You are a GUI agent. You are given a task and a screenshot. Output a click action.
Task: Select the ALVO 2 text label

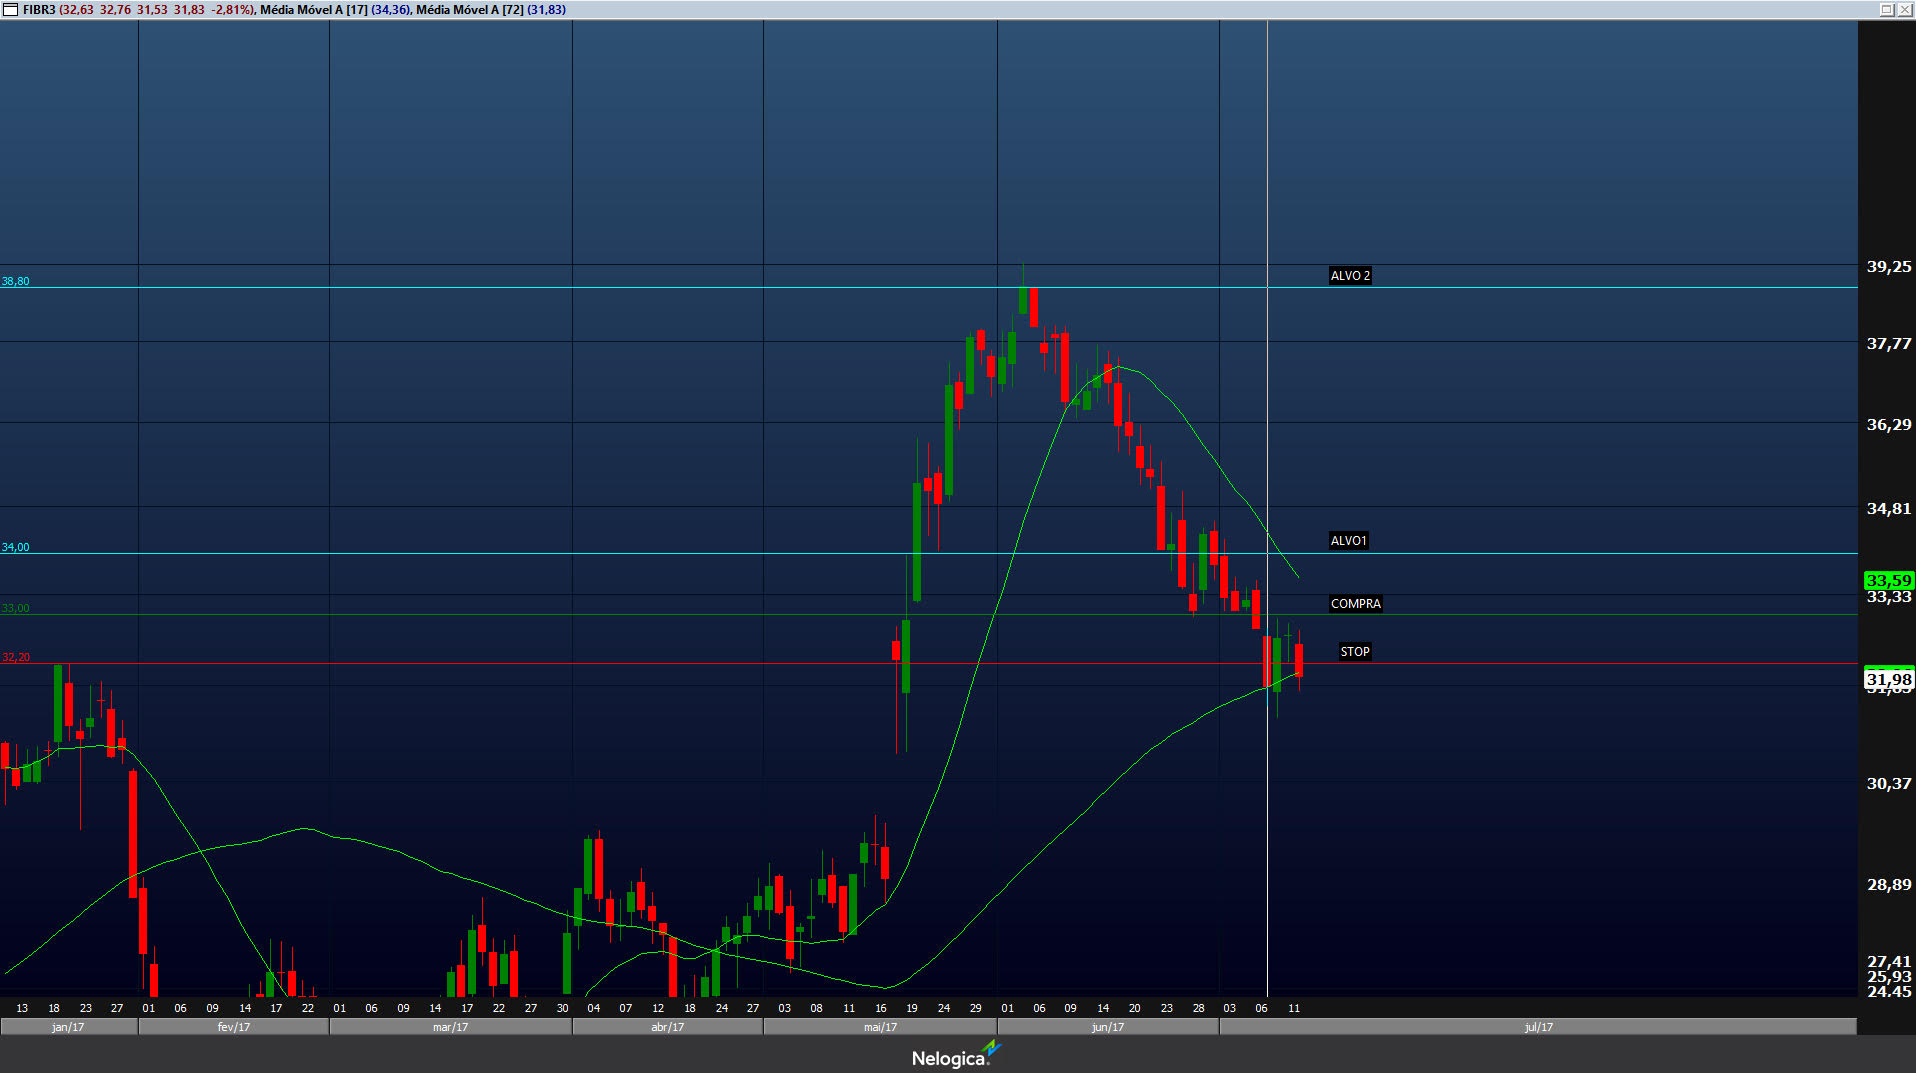[x=1349, y=276]
